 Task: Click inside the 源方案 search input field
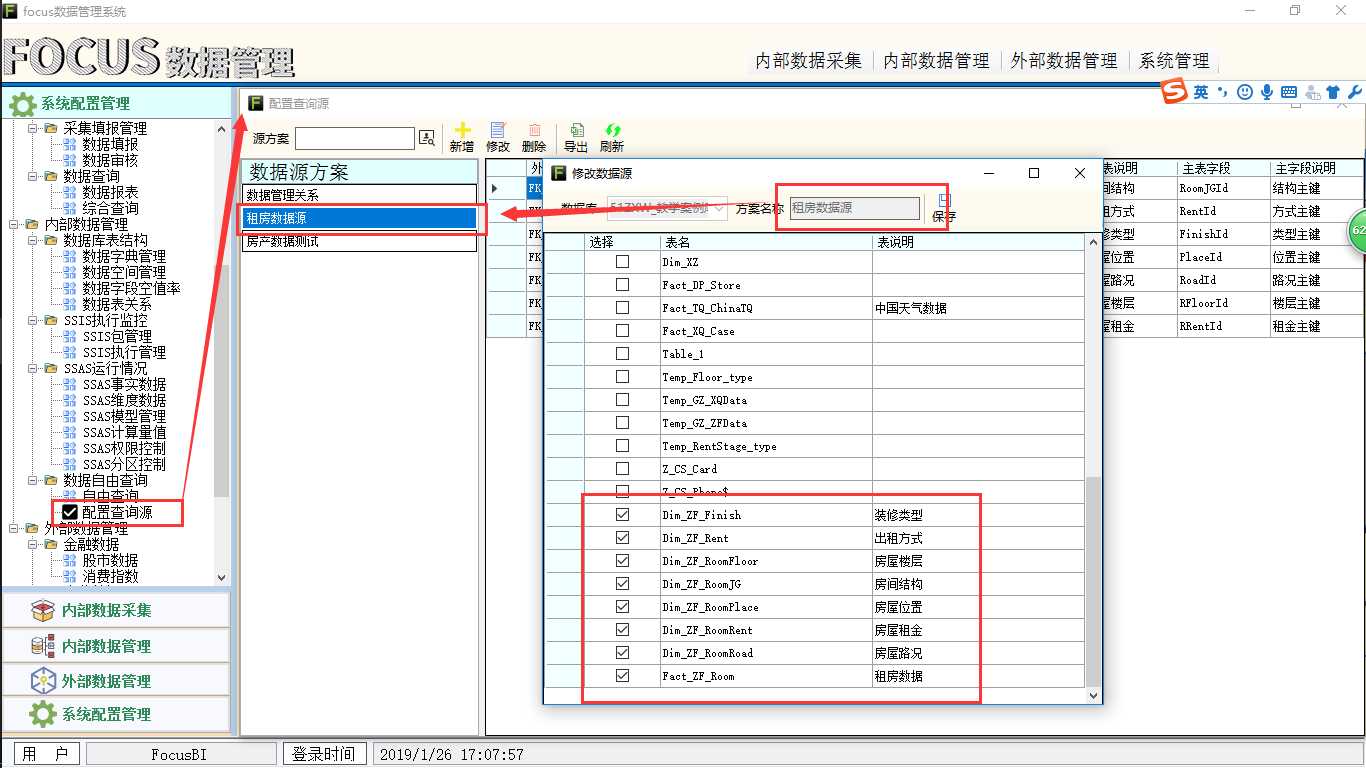click(x=354, y=138)
